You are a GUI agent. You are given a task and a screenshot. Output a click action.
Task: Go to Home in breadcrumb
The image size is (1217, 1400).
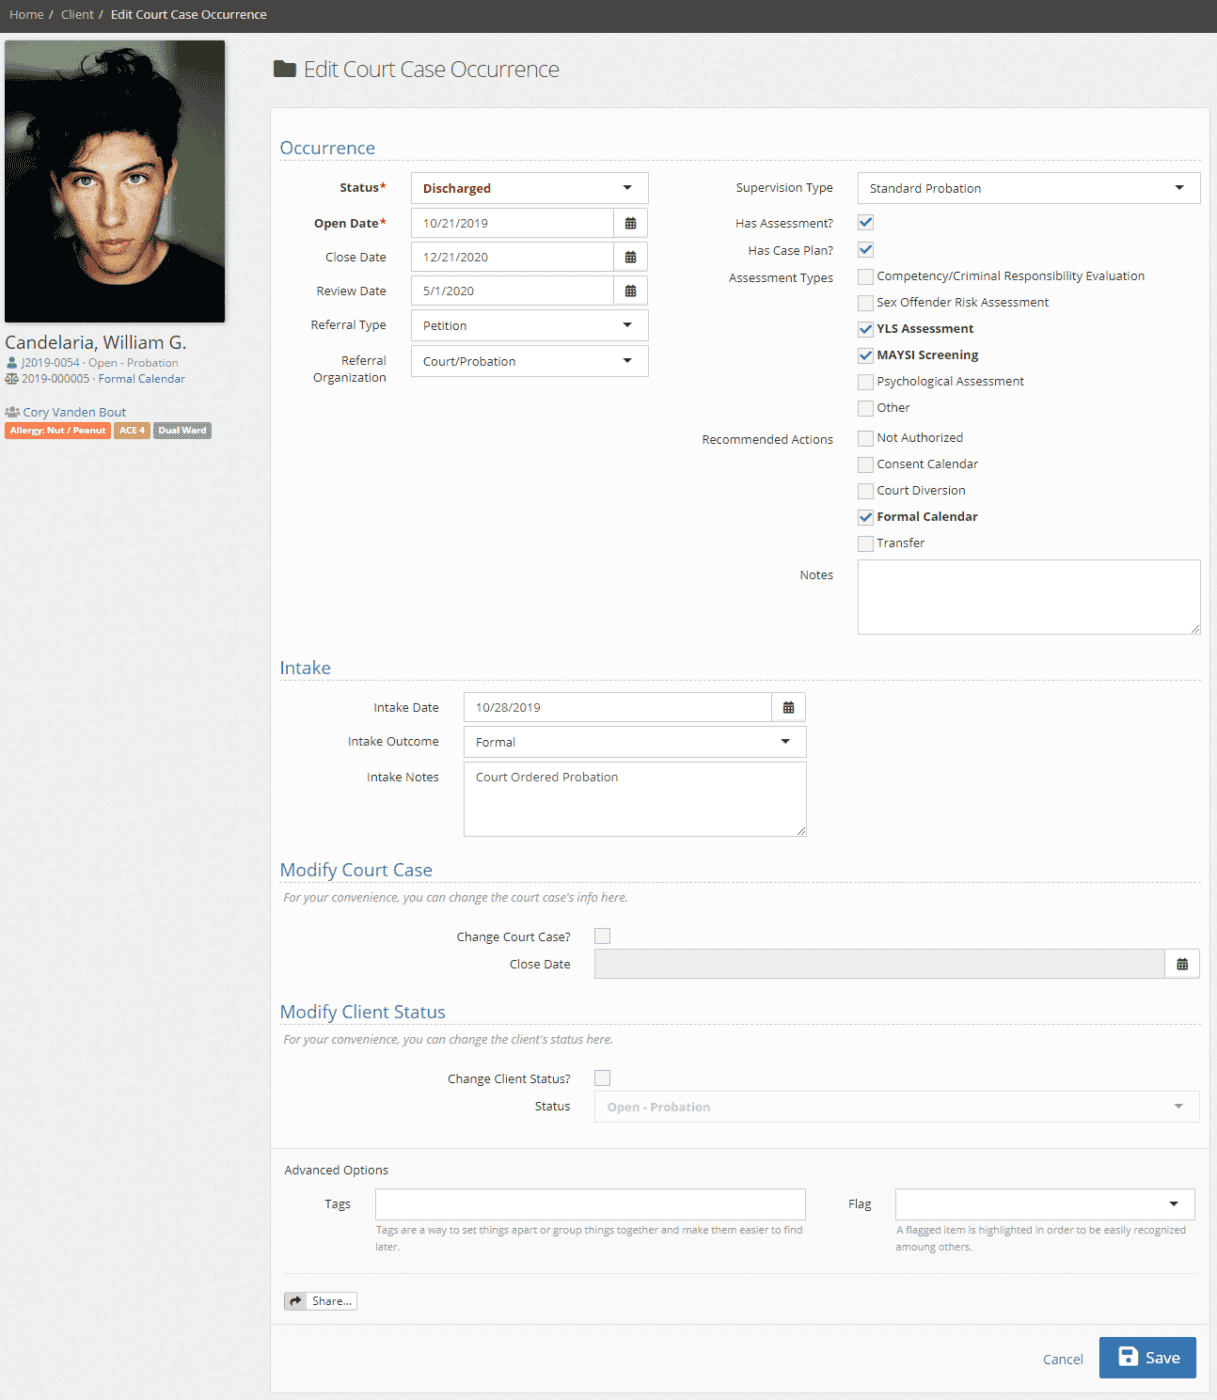(26, 15)
